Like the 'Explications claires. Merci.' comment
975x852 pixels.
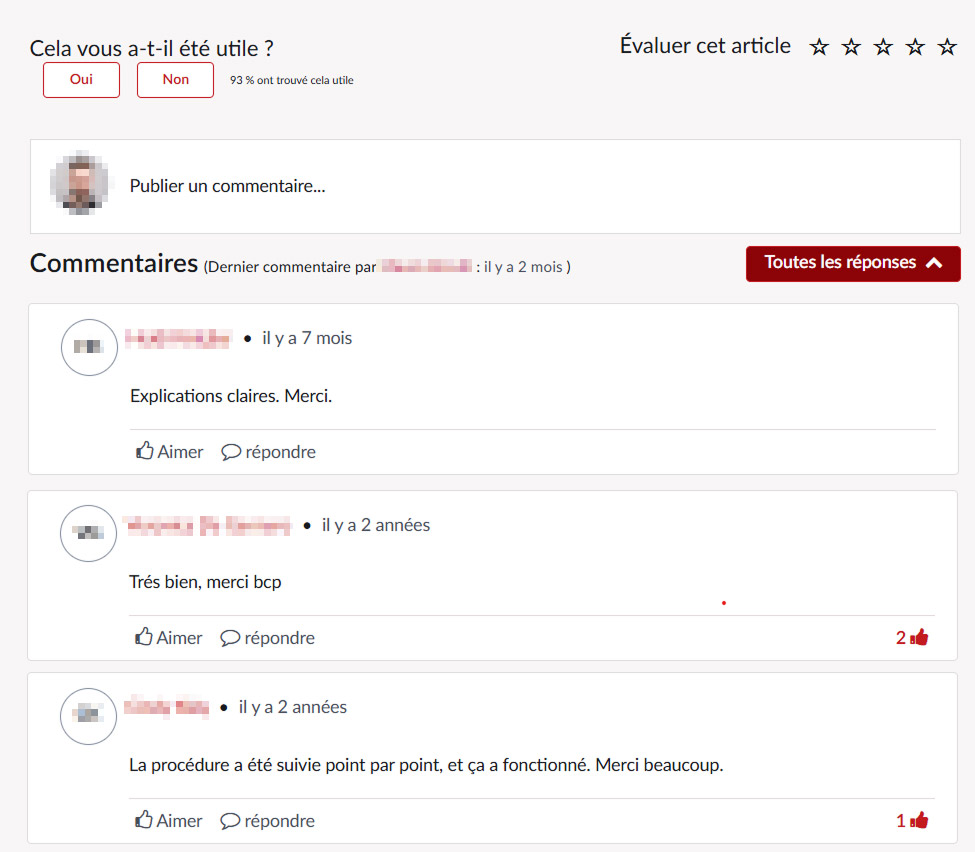tap(169, 451)
